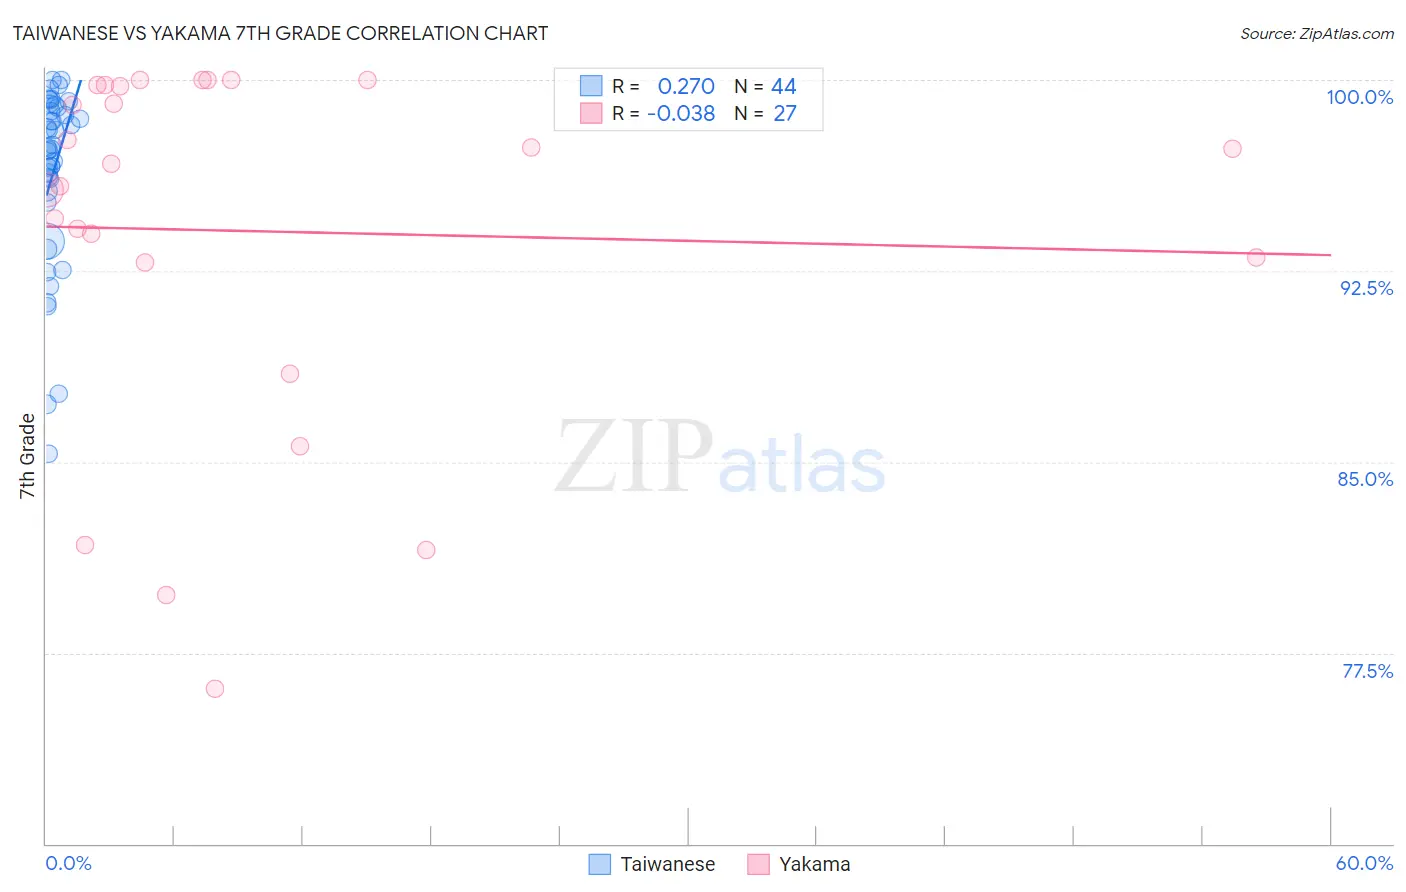
Task: Click the chart title text
Action: point(280,33)
